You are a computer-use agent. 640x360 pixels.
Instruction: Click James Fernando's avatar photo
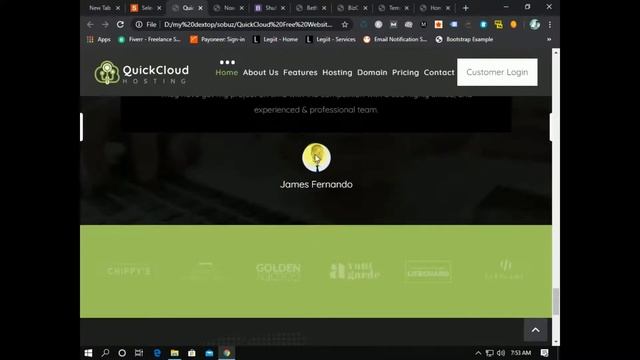(x=316, y=158)
